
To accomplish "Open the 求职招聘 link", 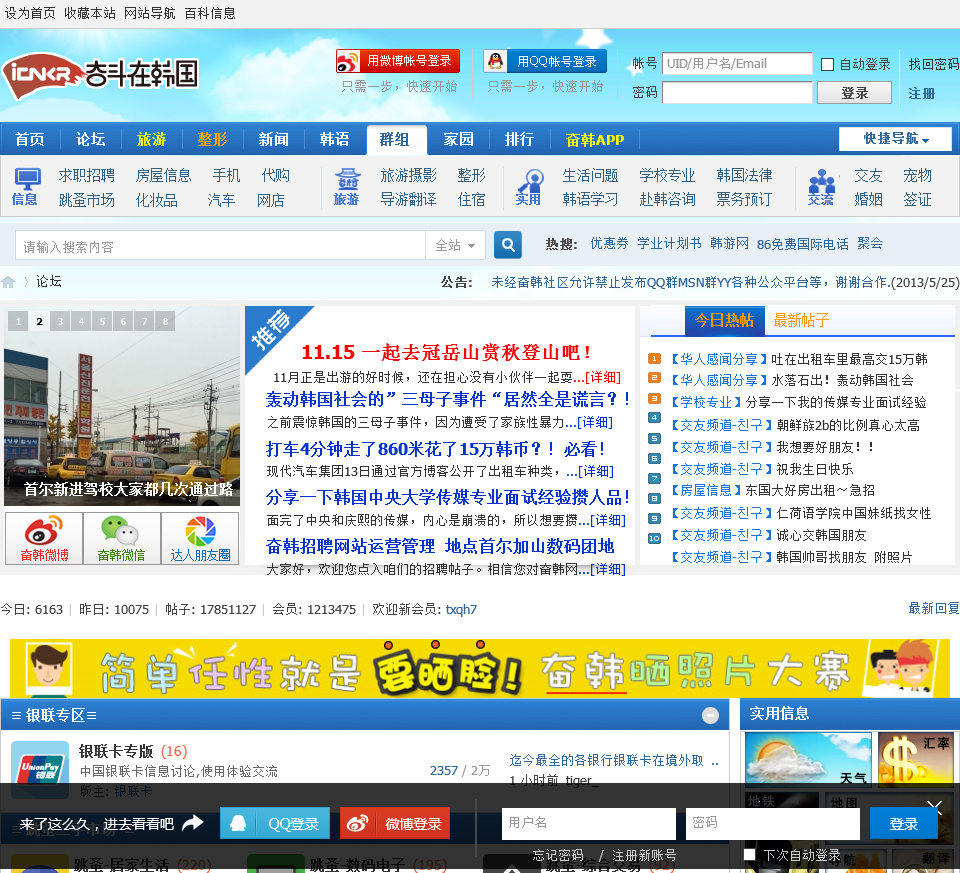I will point(86,176).
